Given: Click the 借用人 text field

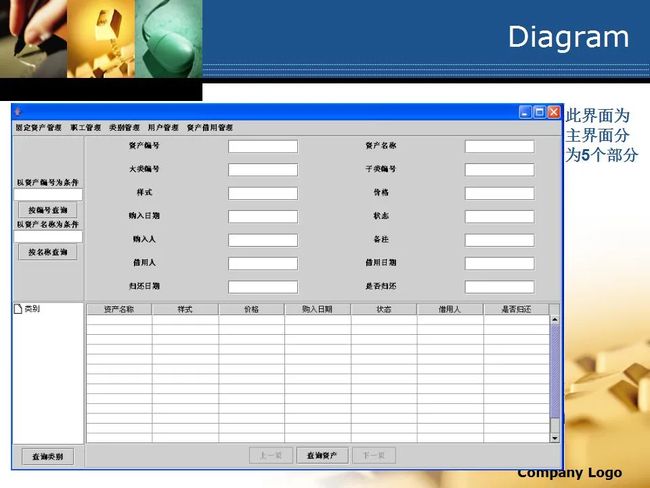Looking at the screenshot, I should click(263, 263).
